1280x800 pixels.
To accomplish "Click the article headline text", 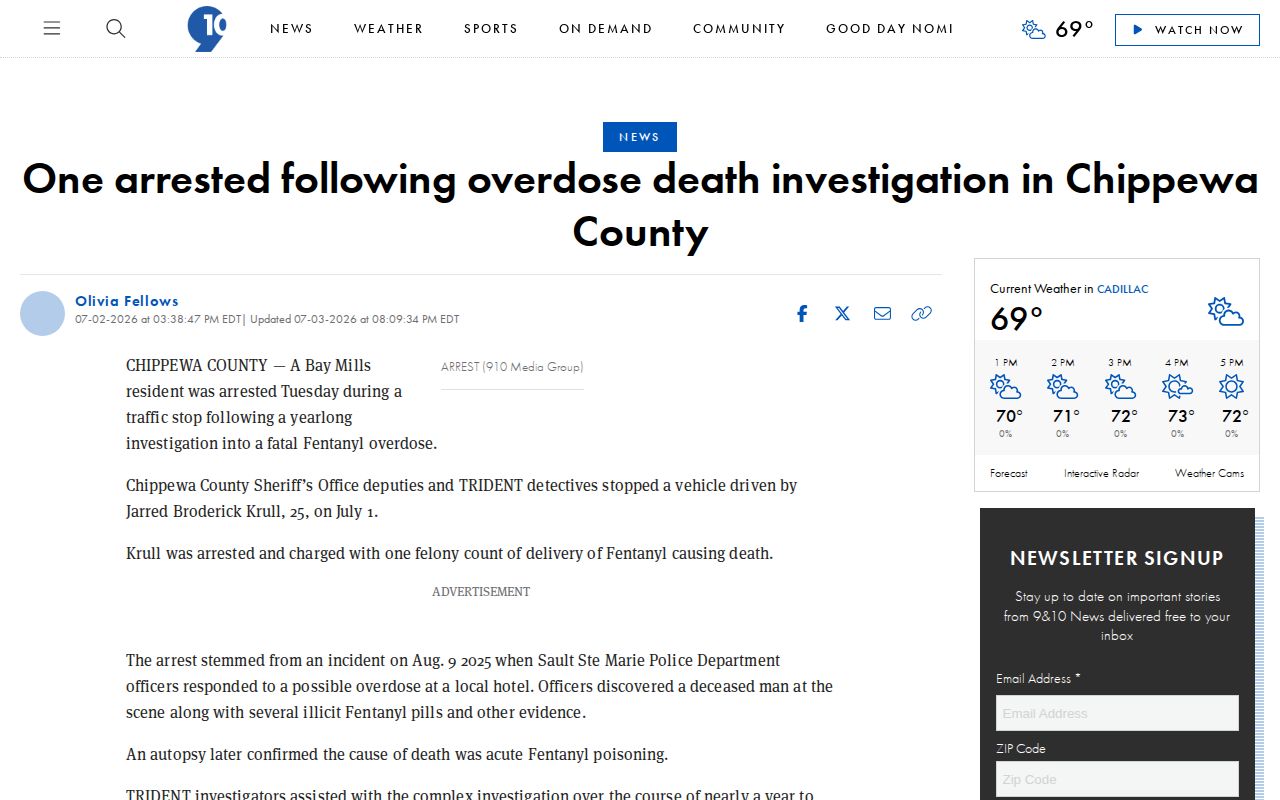I will (x=640, y=205).
